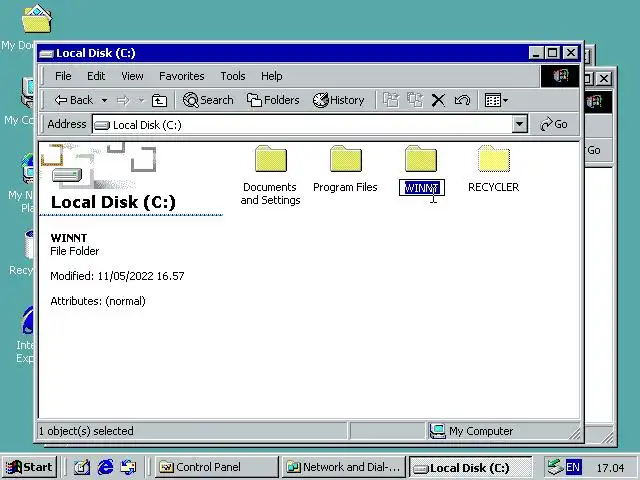
Task: Expand the Address bar dropdown
Action: (x=519, y=124)
